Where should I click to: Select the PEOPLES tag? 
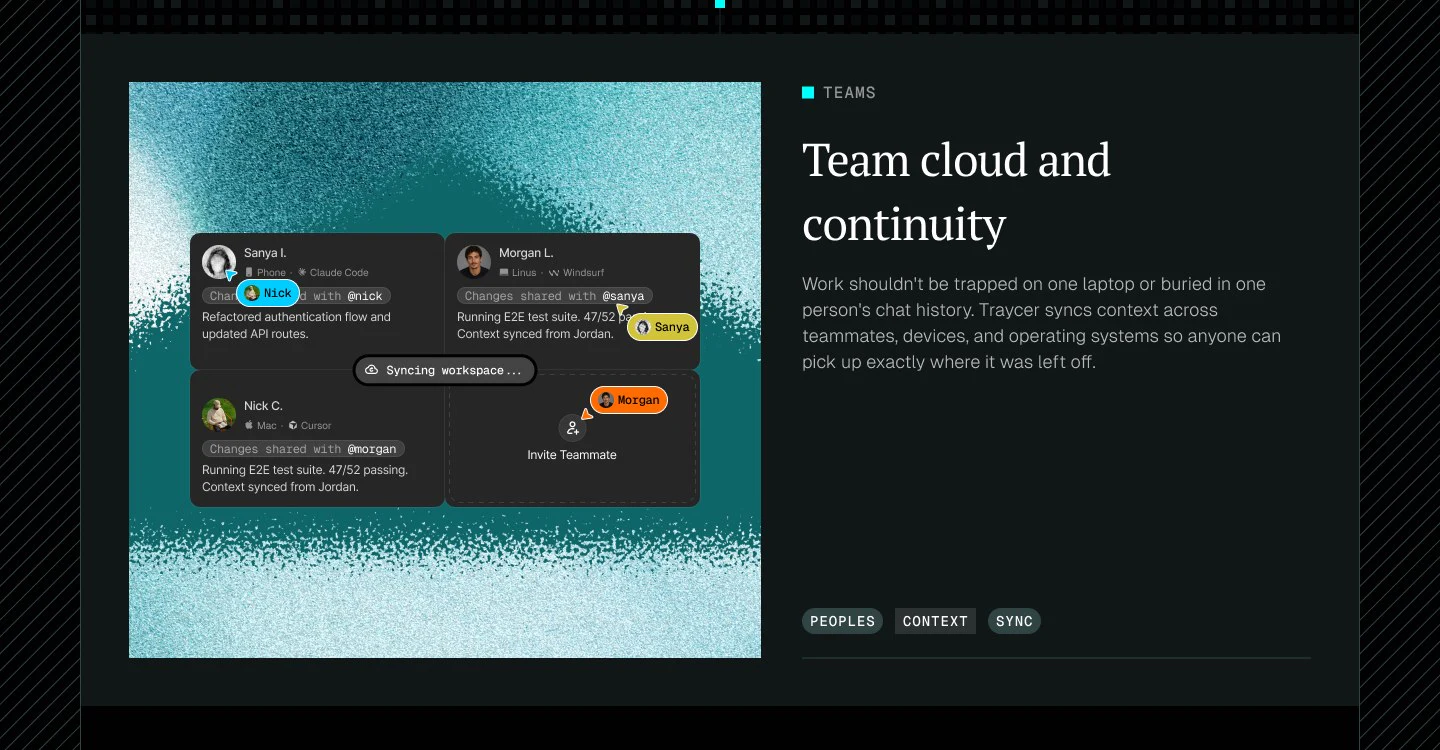(x=842, y=621)
